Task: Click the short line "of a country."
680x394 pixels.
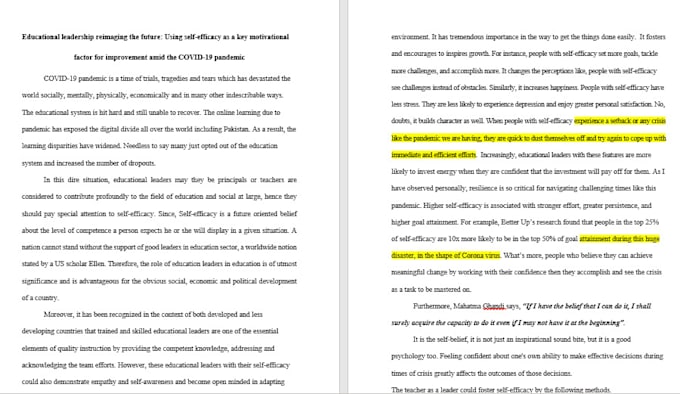Action: point(40,298)
